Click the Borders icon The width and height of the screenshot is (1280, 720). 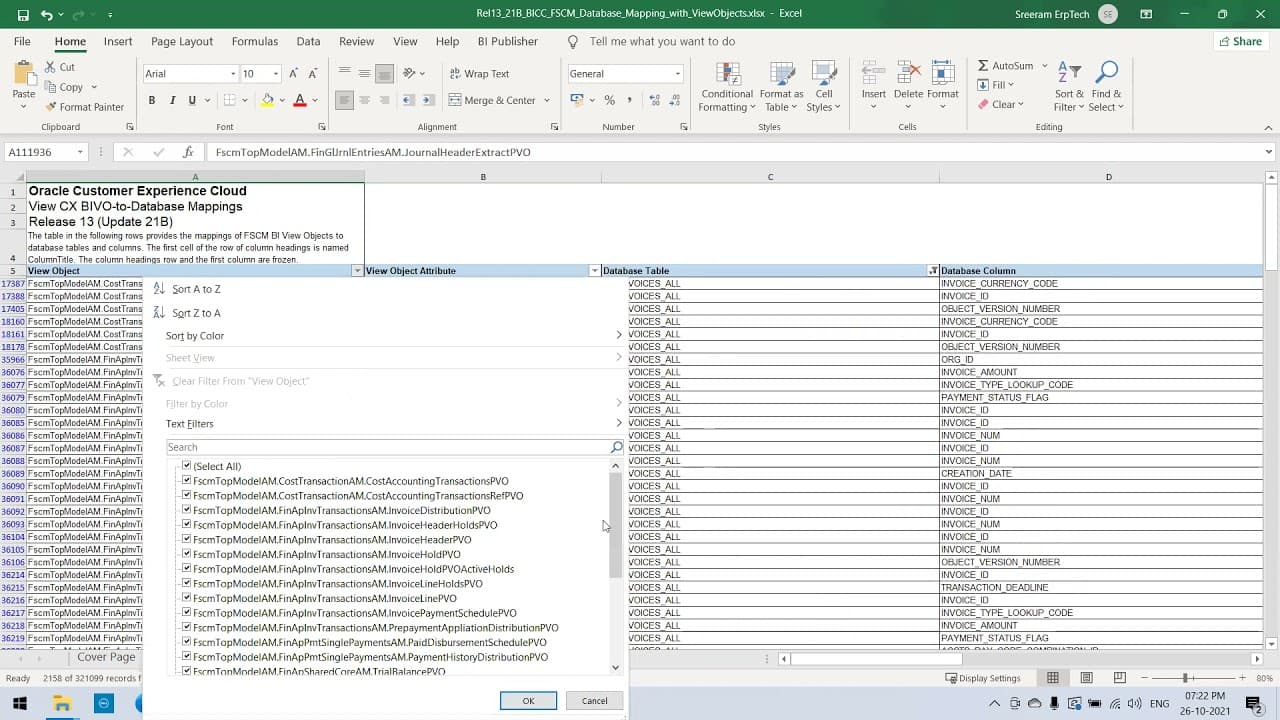(229, 100)
